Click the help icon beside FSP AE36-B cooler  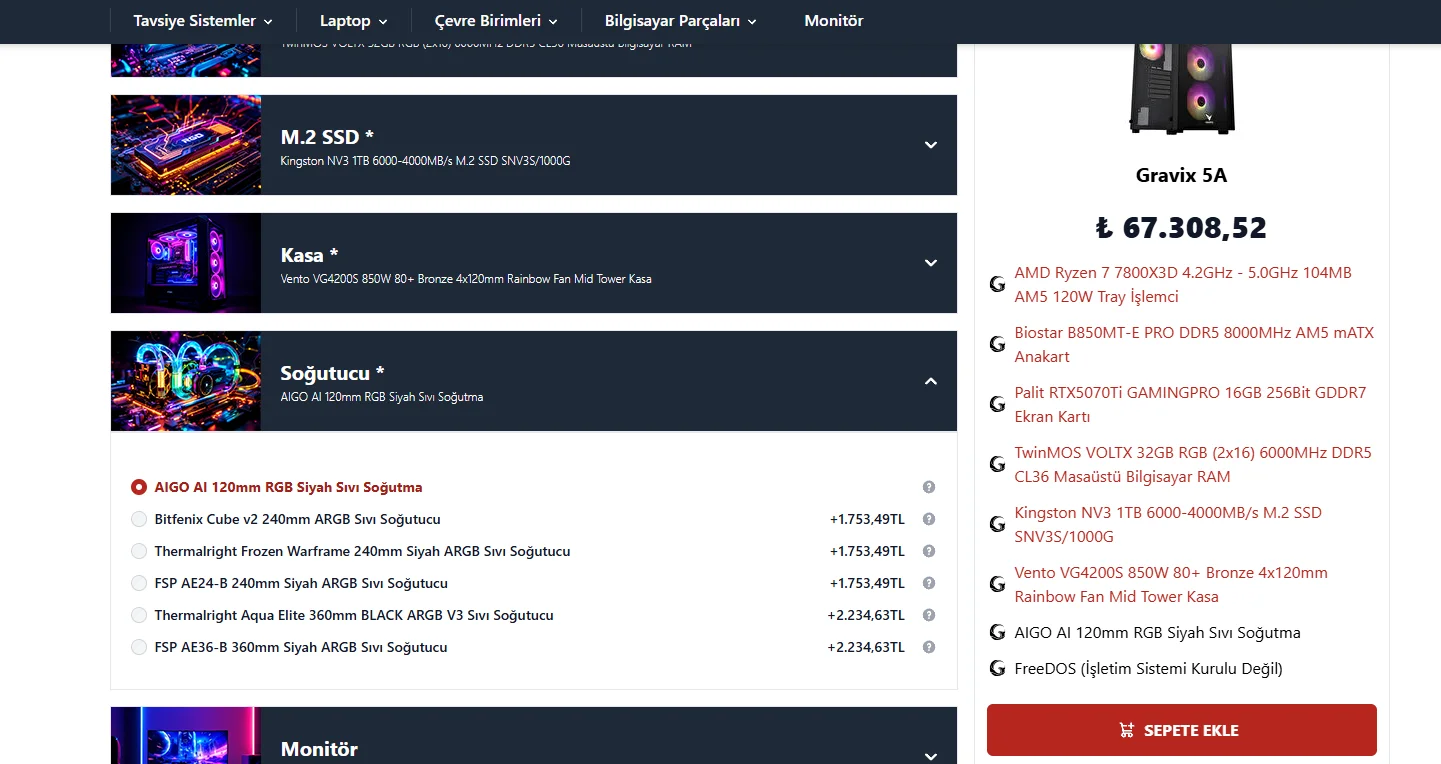(928, 647)
